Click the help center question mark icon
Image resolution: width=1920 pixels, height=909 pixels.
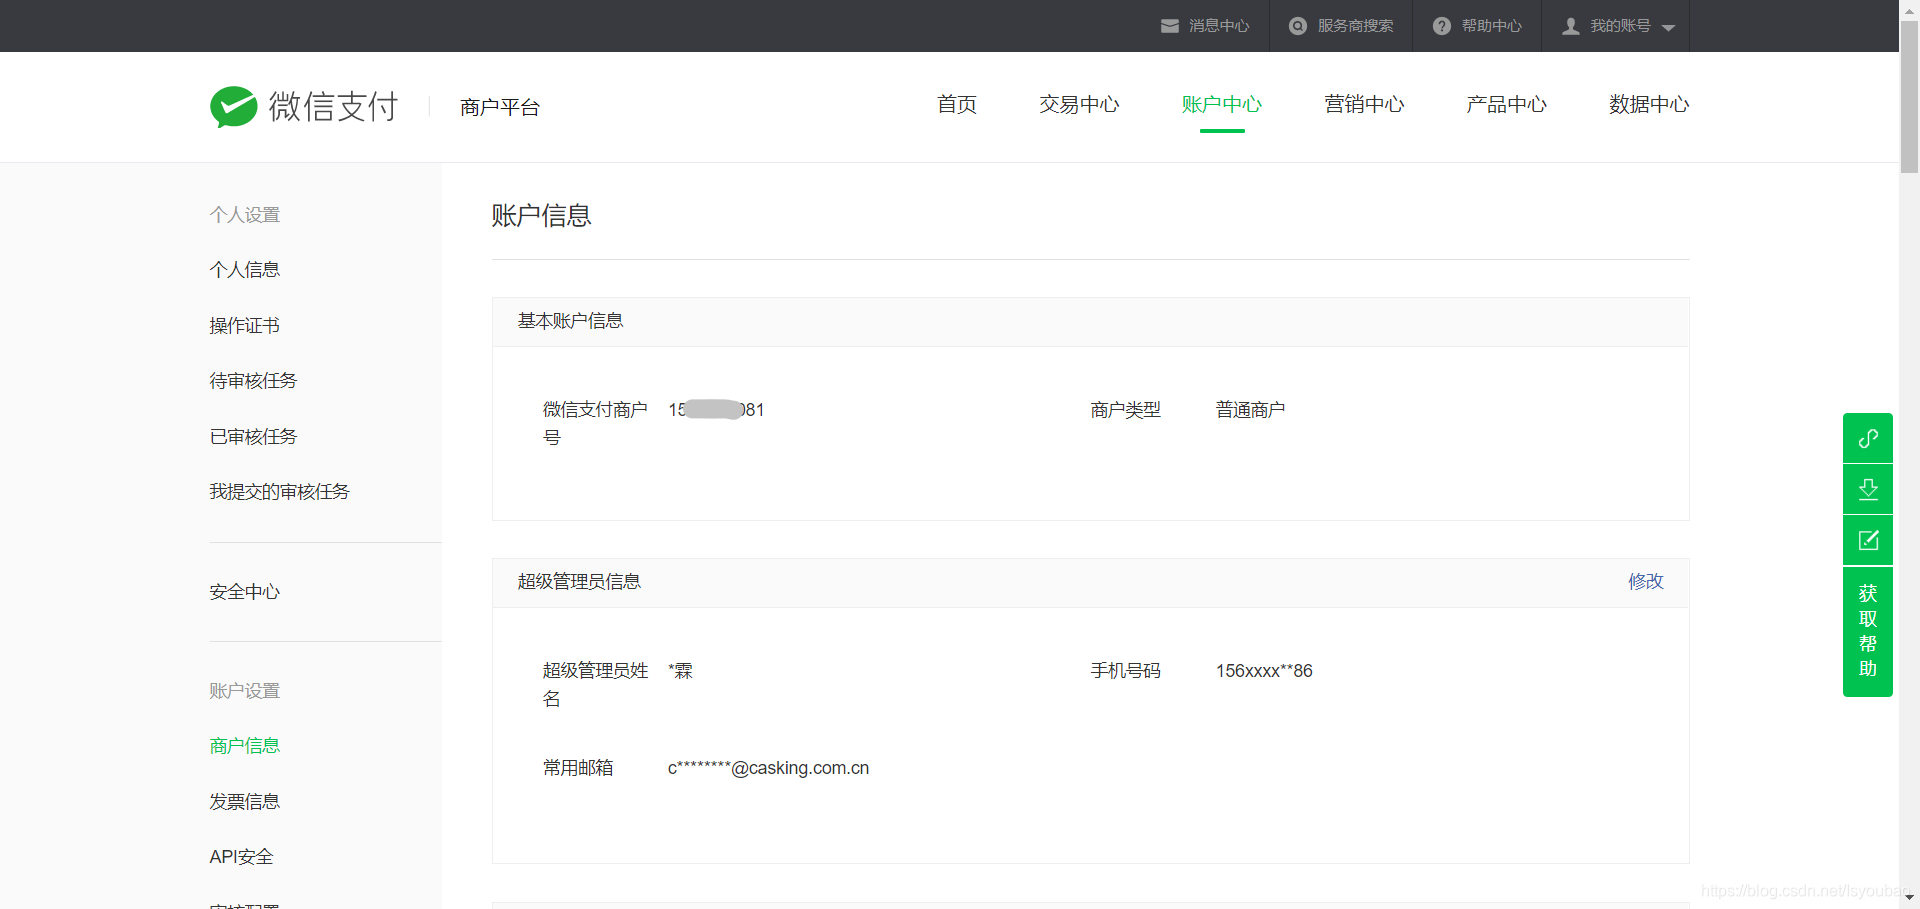(x=1442, y=26)
